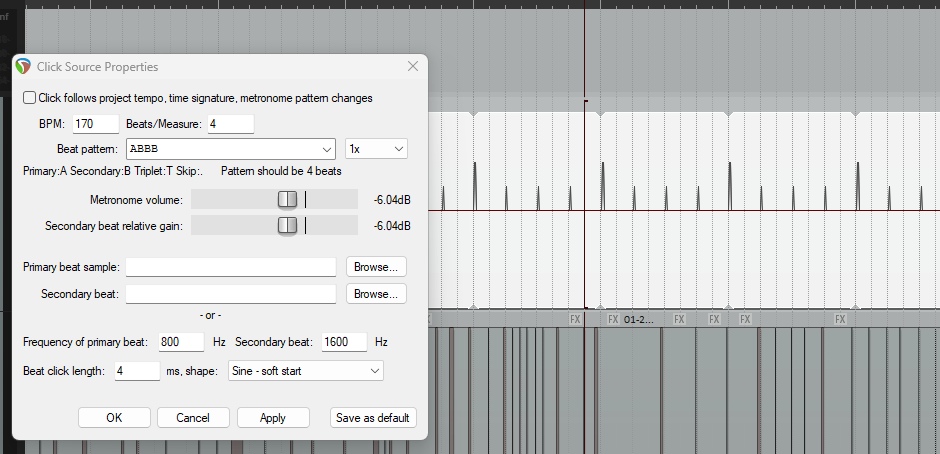Click the FX button left of the playhead
Screen dimensions: 940x454
575,320
